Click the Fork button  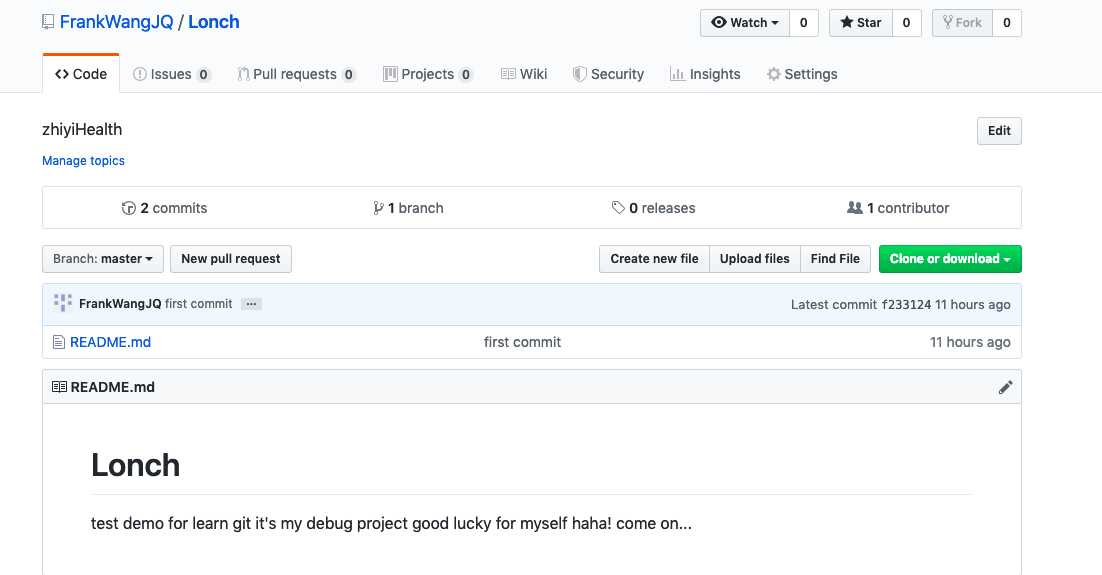962,22
